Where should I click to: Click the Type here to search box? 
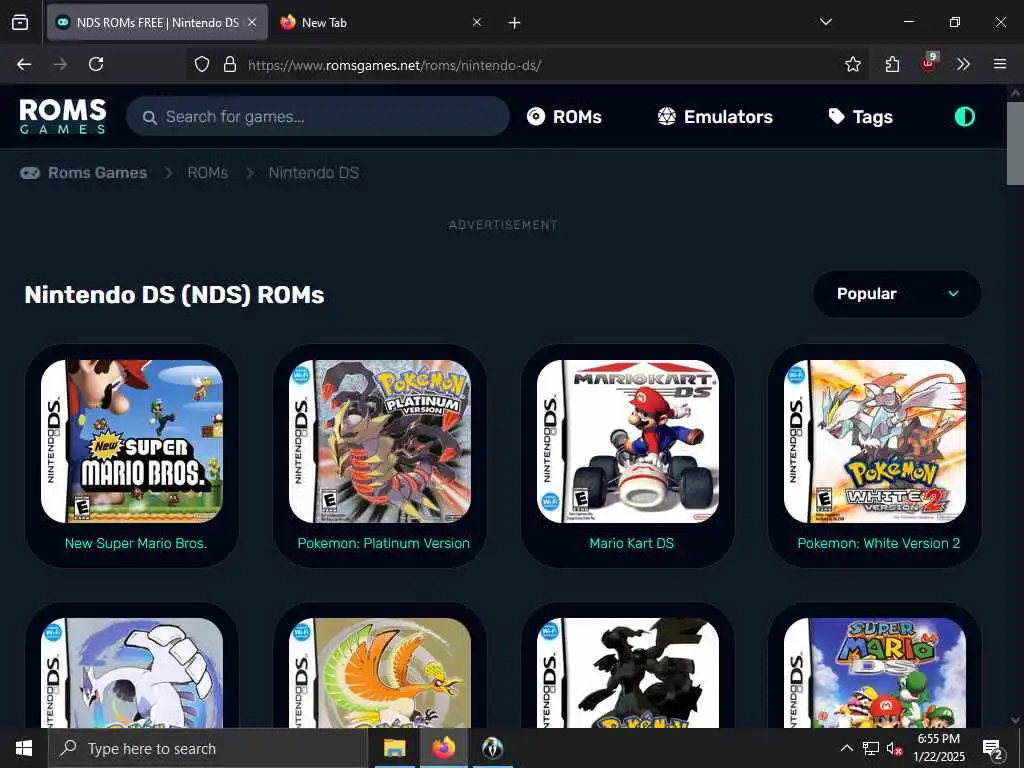pyautogui.click(x=208, y=748)
